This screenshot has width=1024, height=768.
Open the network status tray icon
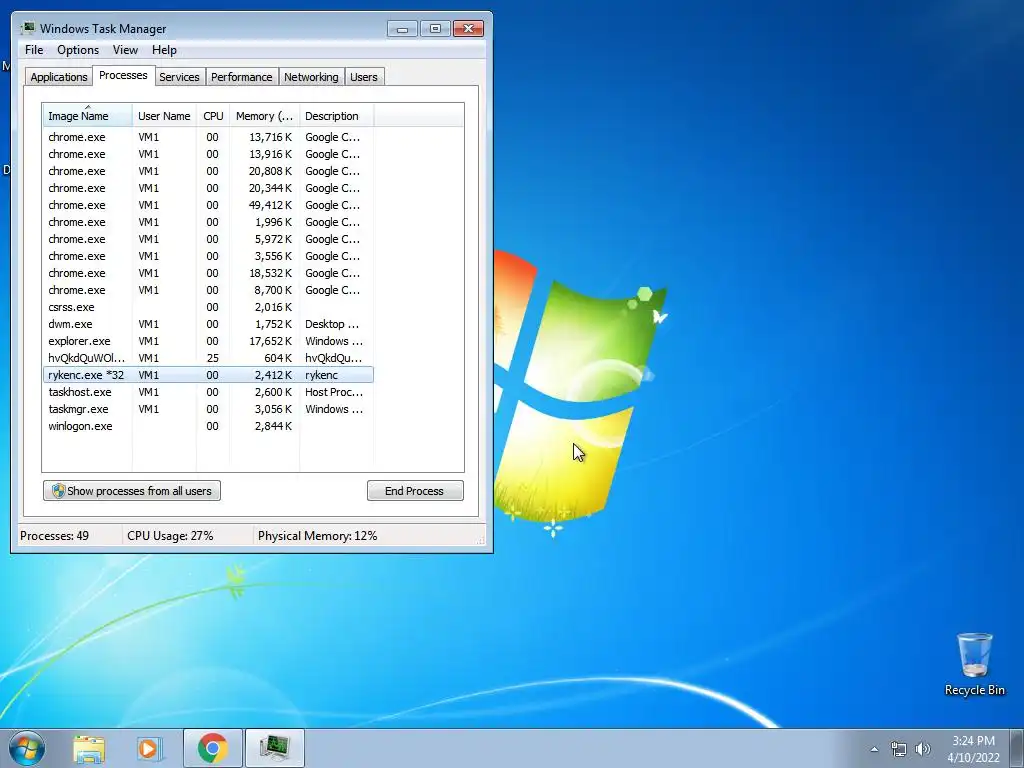899,749
